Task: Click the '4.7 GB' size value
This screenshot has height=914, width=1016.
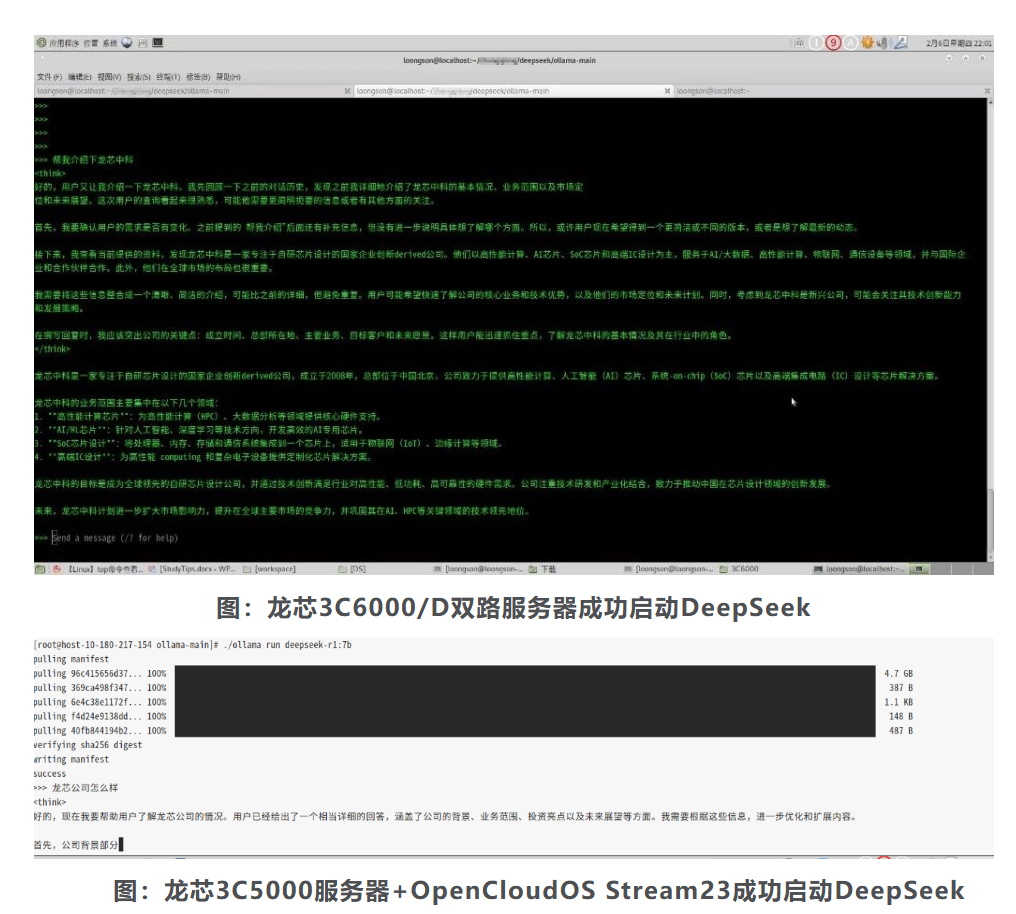Action: tap(899, 674)
